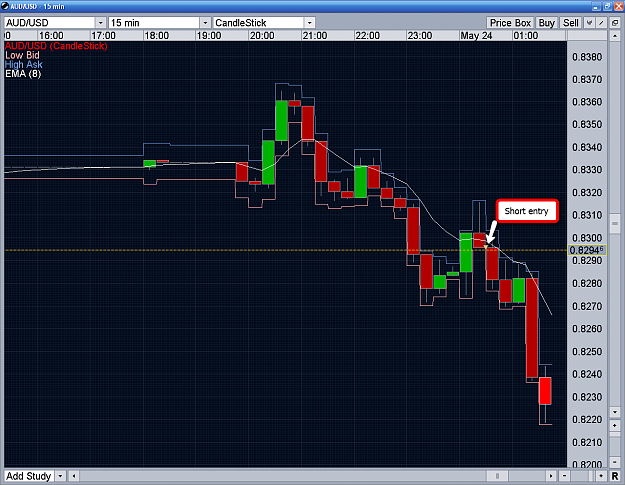Click the horizontal zoom in plus button
The width and height of the screenshot is (625, 485).
[x=601, y=476]
